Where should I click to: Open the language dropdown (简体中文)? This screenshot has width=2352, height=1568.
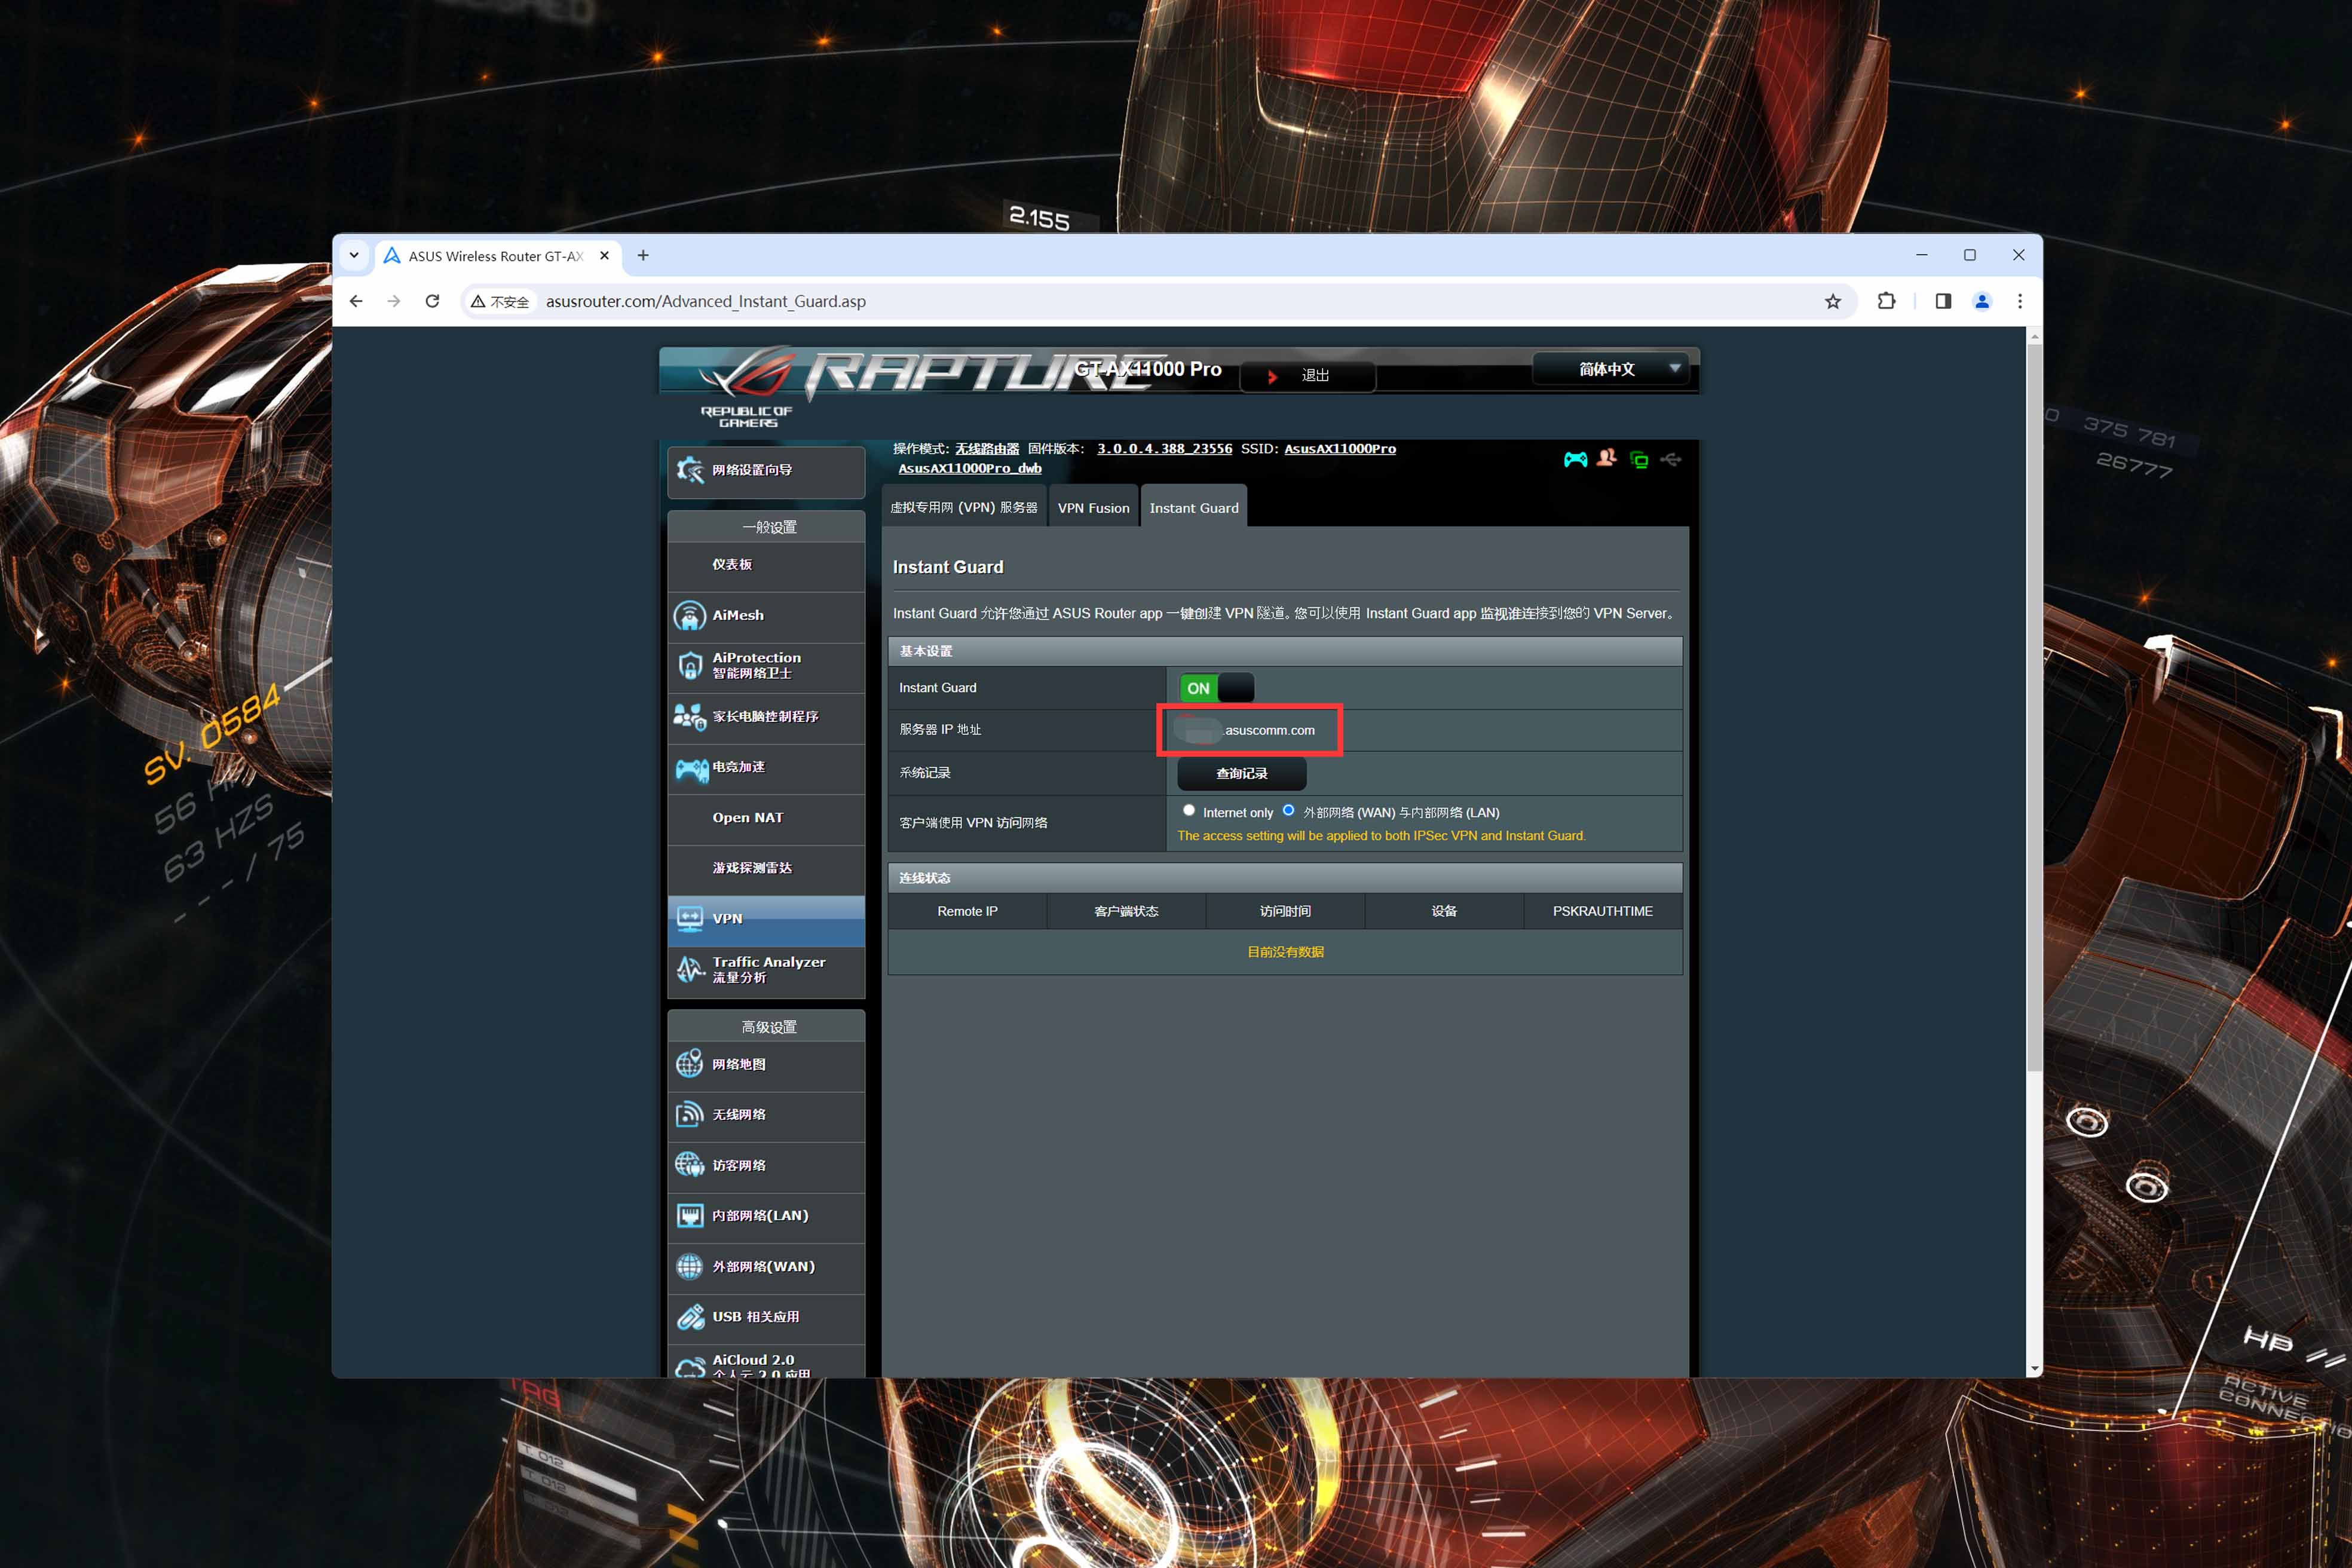(x=1610, y=369)
